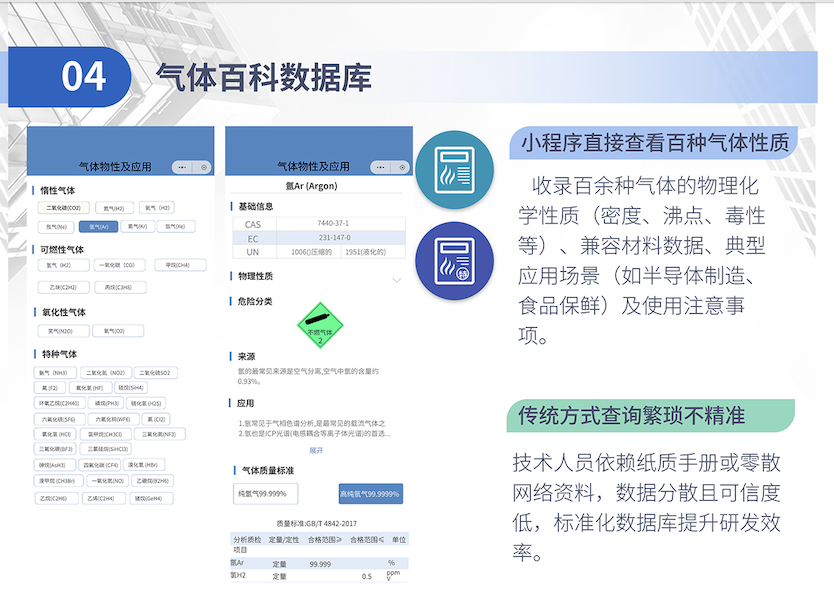Image resolution: width=834 pixels, height=606 pixels.
Task: Select the 乙硼烷(B2H6) gas chip
Action: [x=153, y=481]
